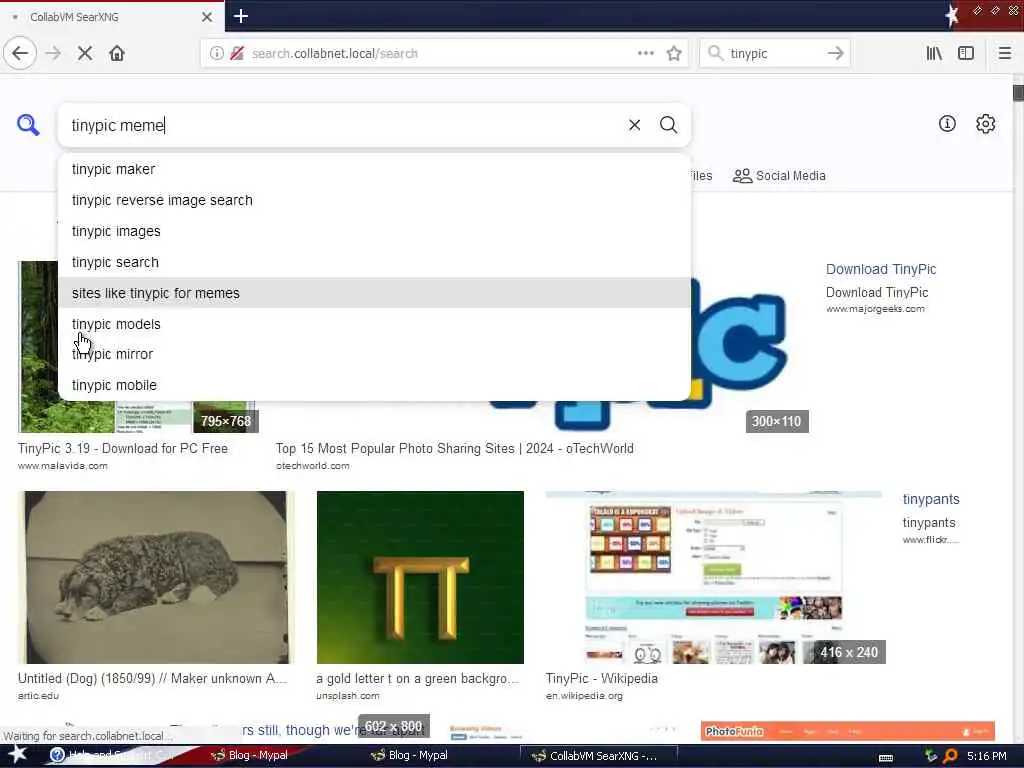Open the tinypants result link
The height and width of the screenshot is (768, 1024).
pos(931,499)
